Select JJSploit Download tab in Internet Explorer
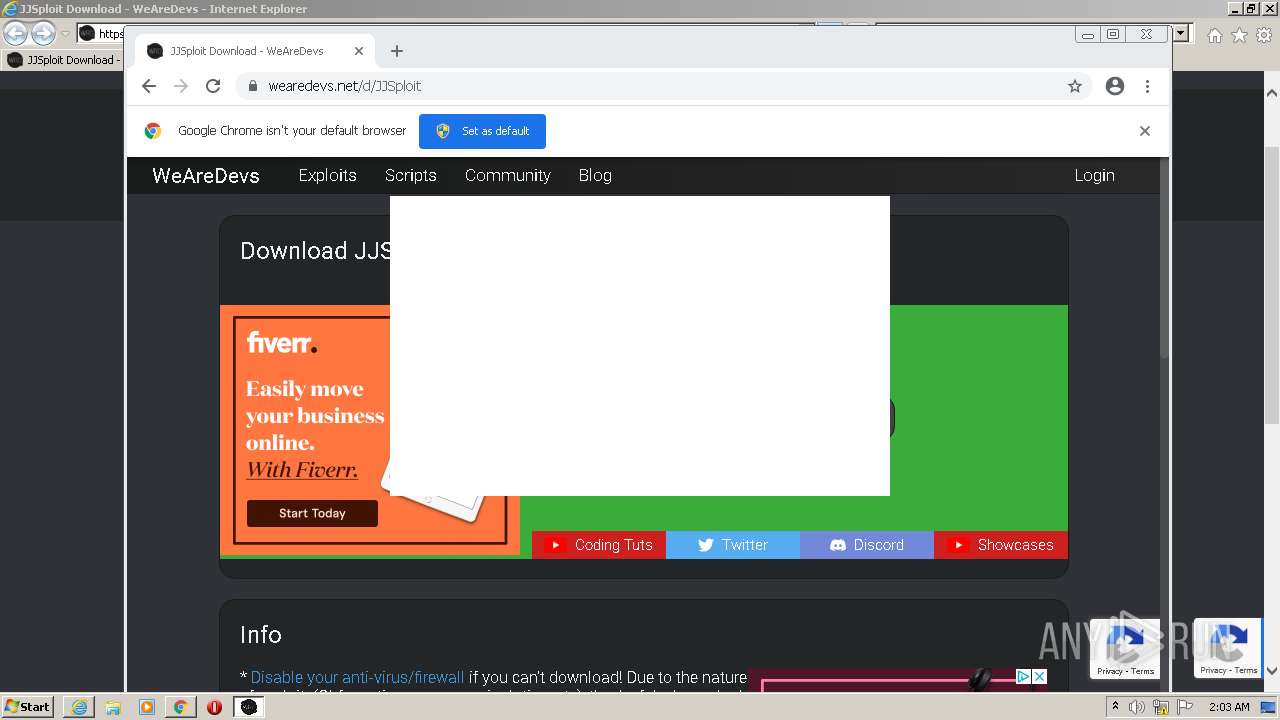Image resolution: width=1280 pixels, height=720 pixels. coord(64,60)
